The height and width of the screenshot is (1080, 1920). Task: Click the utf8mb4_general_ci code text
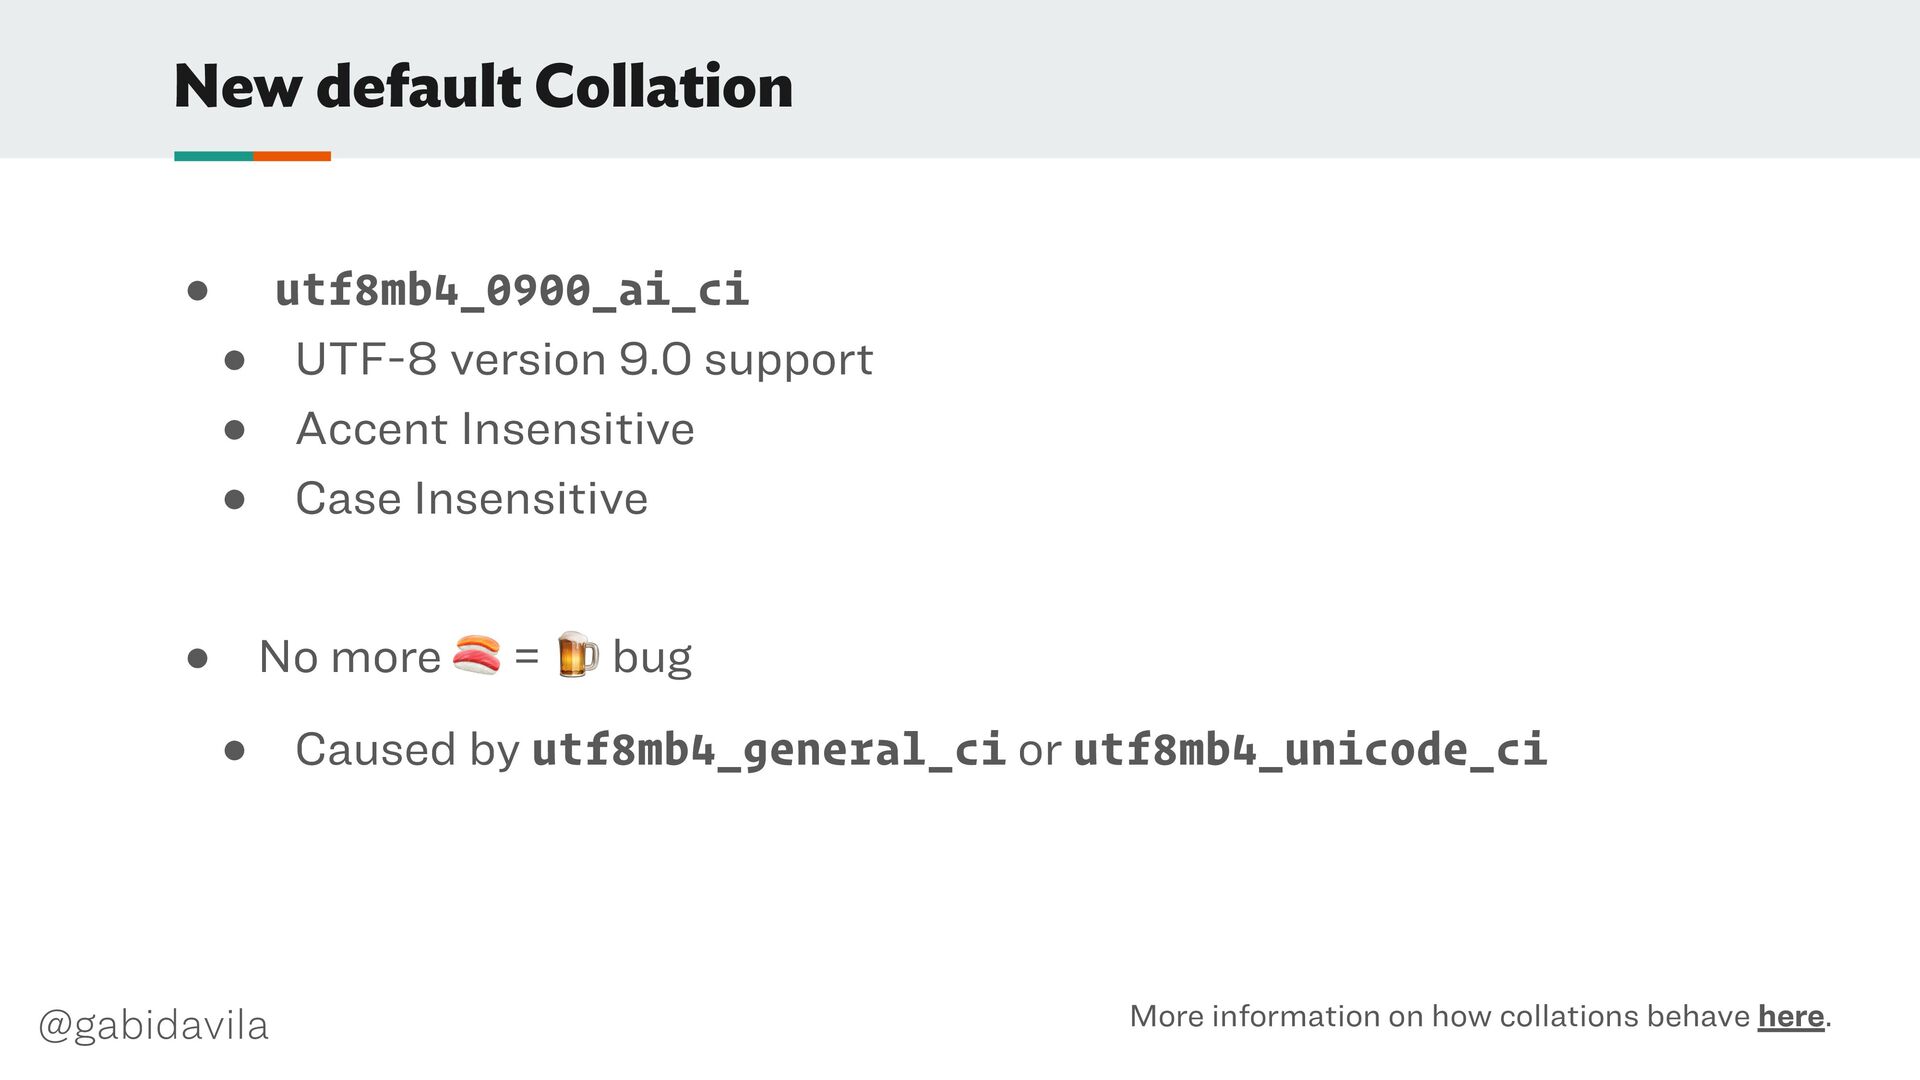(768, 750)
